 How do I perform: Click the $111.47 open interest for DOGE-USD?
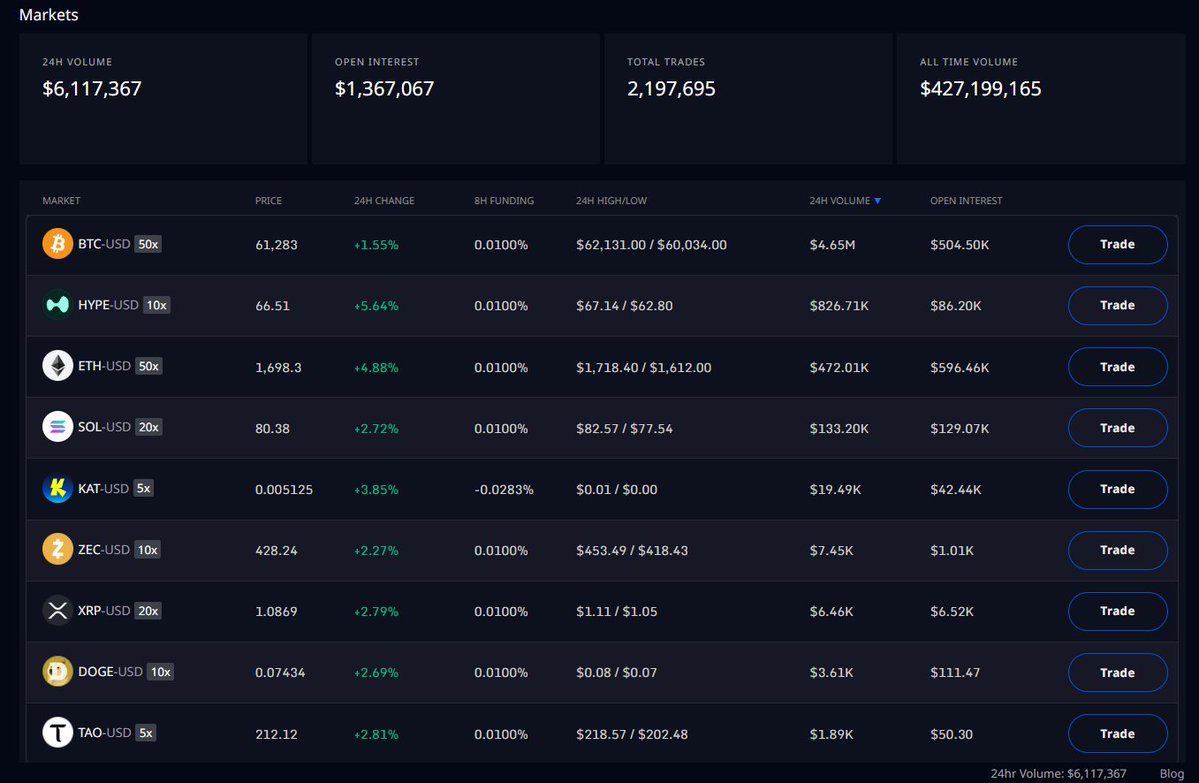pyautogui.click(x=955, y=673)
